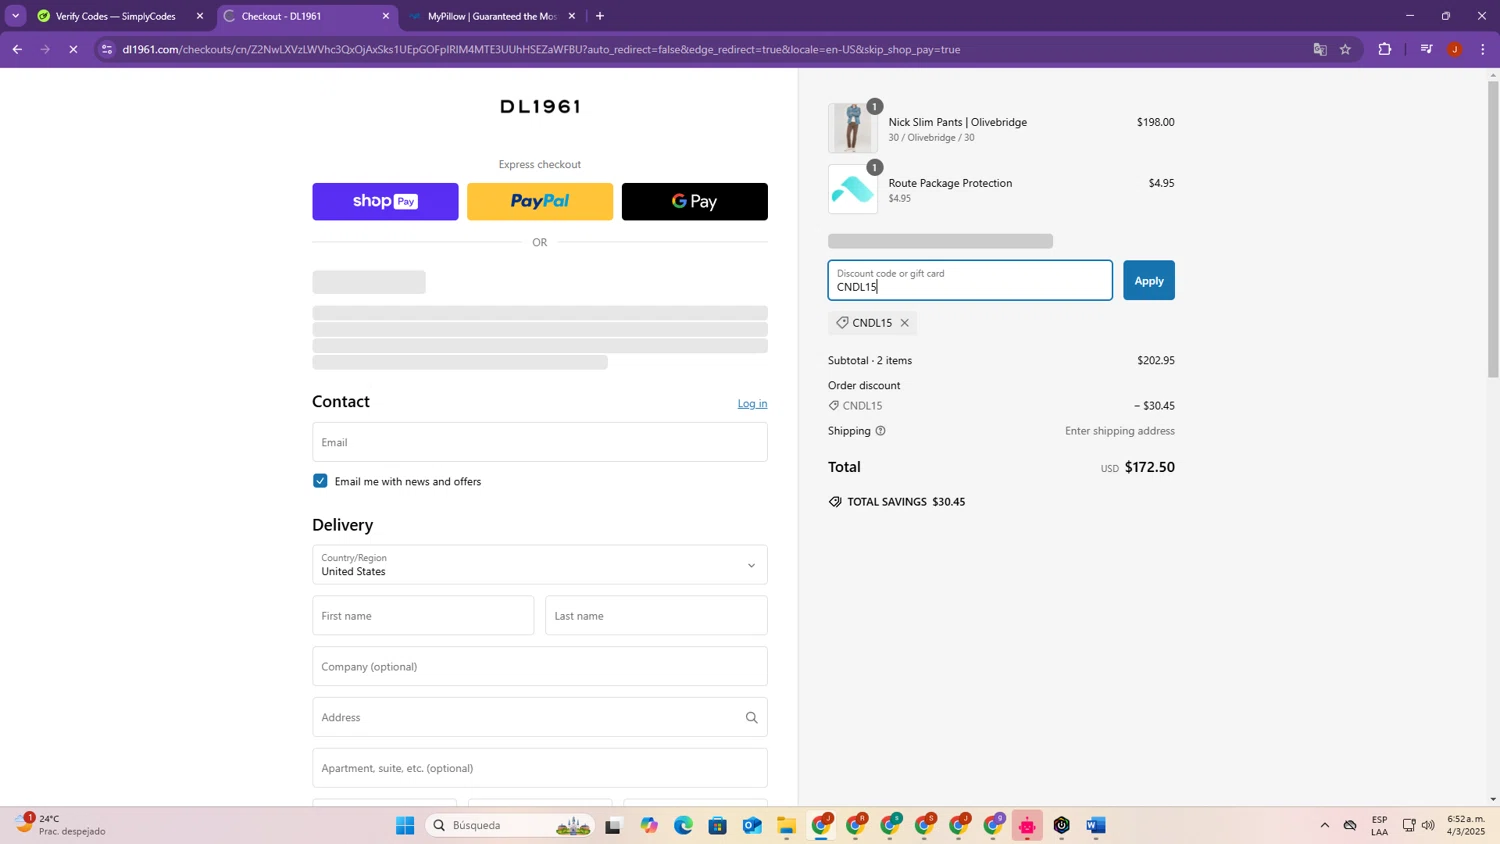Click the page vertical scrollbar
Viewport: 1500px width, 844px height.
tap(1493, 230)
